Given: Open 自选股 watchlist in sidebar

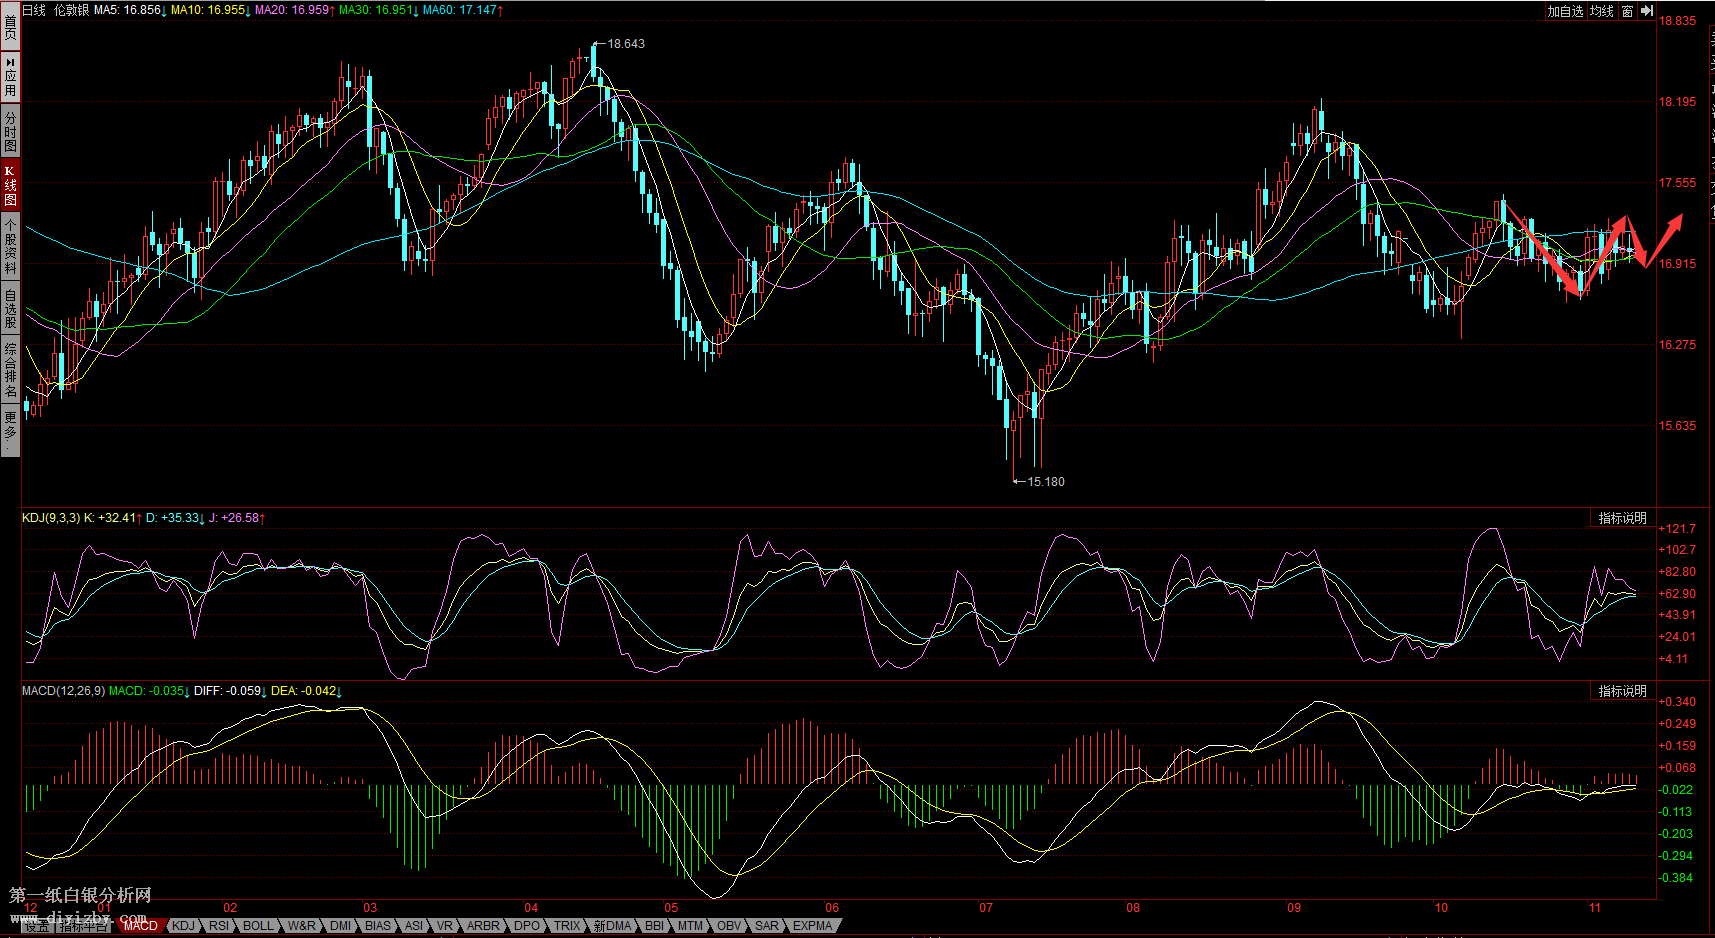Looking at the screenshot, I should (x=10, y=308).
